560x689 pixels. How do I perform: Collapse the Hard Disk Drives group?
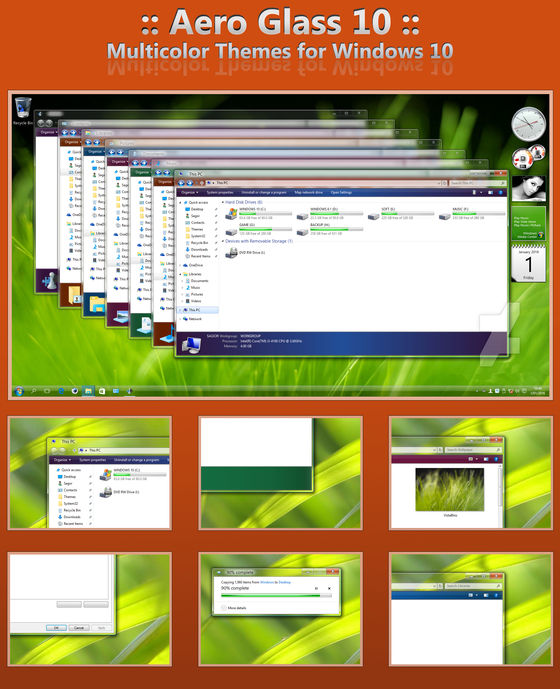click(x=223, y=202)
